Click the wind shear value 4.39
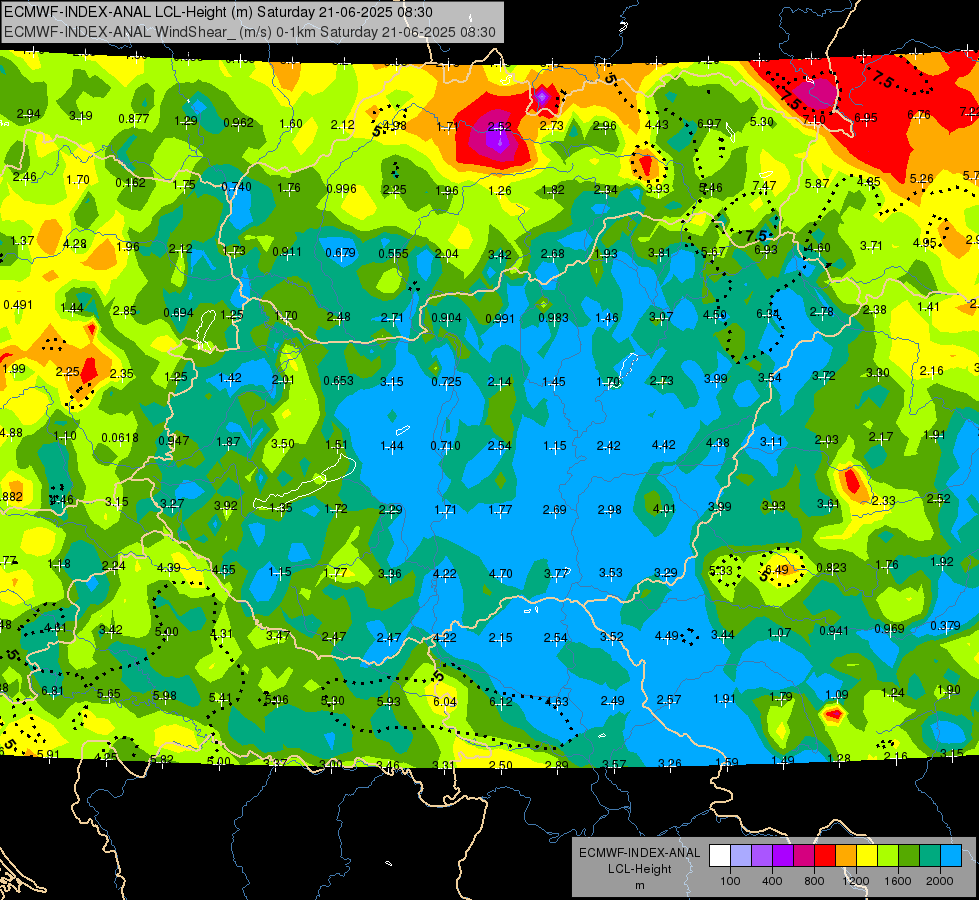This screenshot has width=979, height=900. point(169,568)
